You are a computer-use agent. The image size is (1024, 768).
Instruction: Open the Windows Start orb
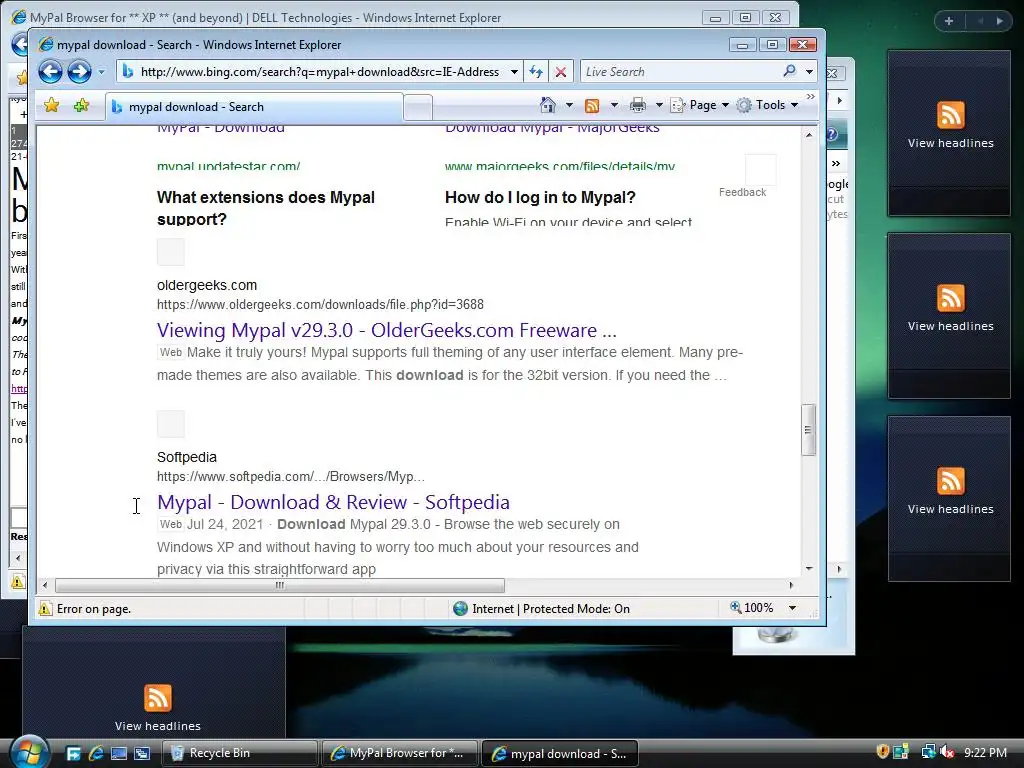pyautogui.click(x=28, y=752)
